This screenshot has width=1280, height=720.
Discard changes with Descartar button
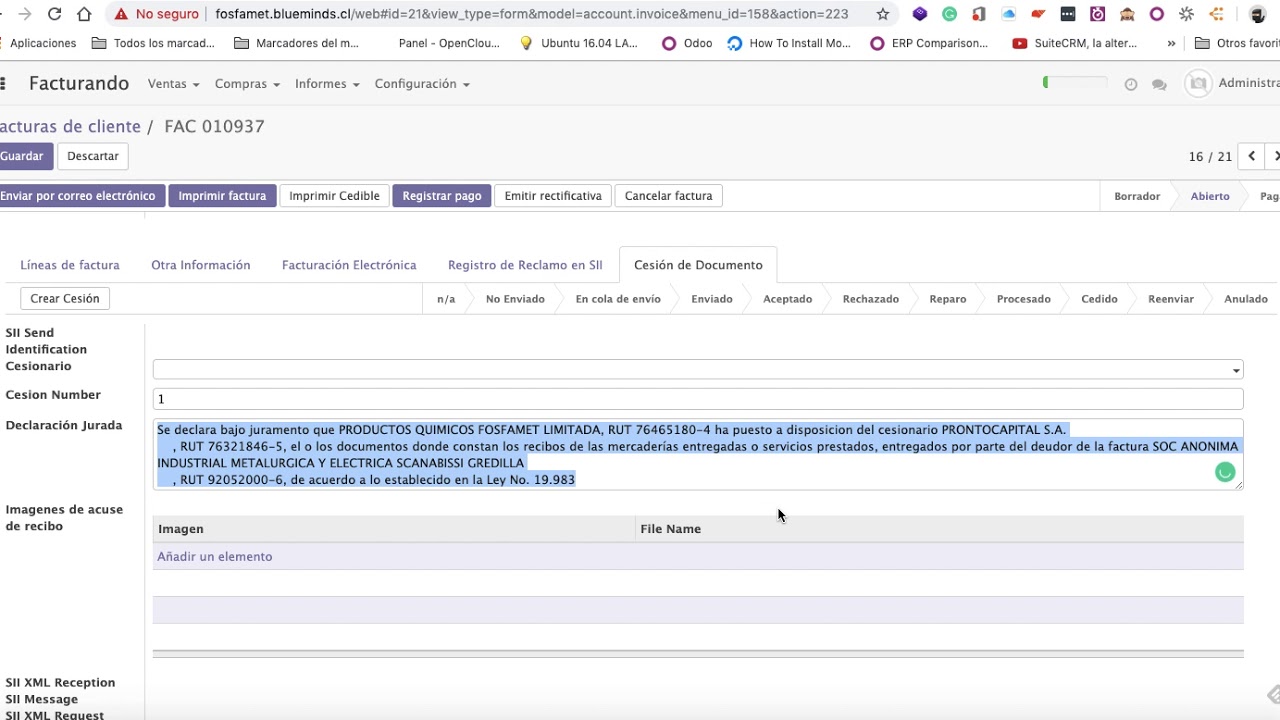click(93, 156)
